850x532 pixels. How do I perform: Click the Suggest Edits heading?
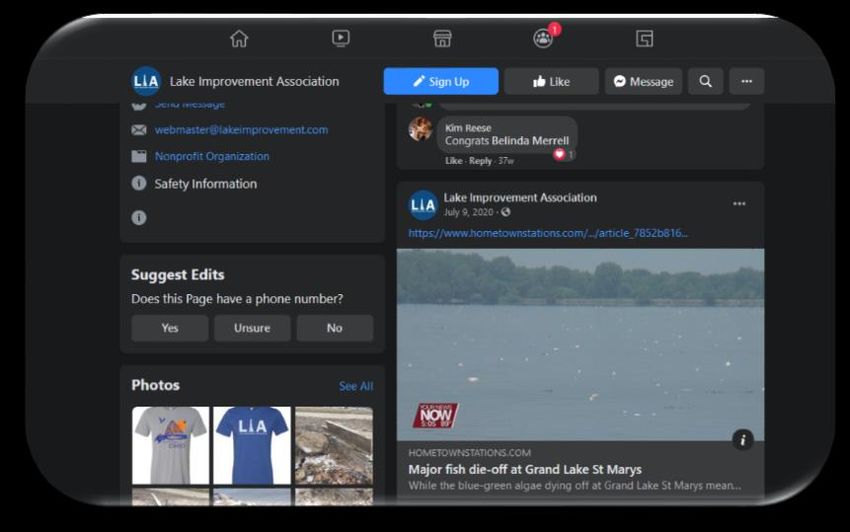[178, 275]
